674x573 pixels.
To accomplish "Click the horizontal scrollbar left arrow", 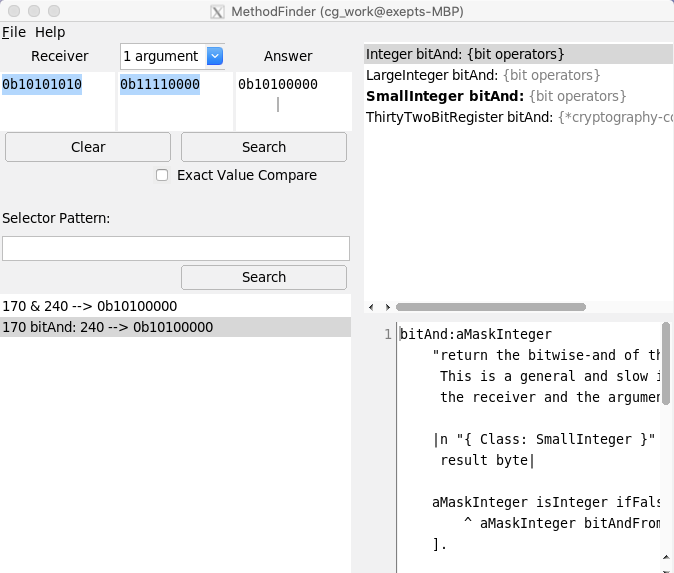I will pyautogui.click(x=372, y=307).
